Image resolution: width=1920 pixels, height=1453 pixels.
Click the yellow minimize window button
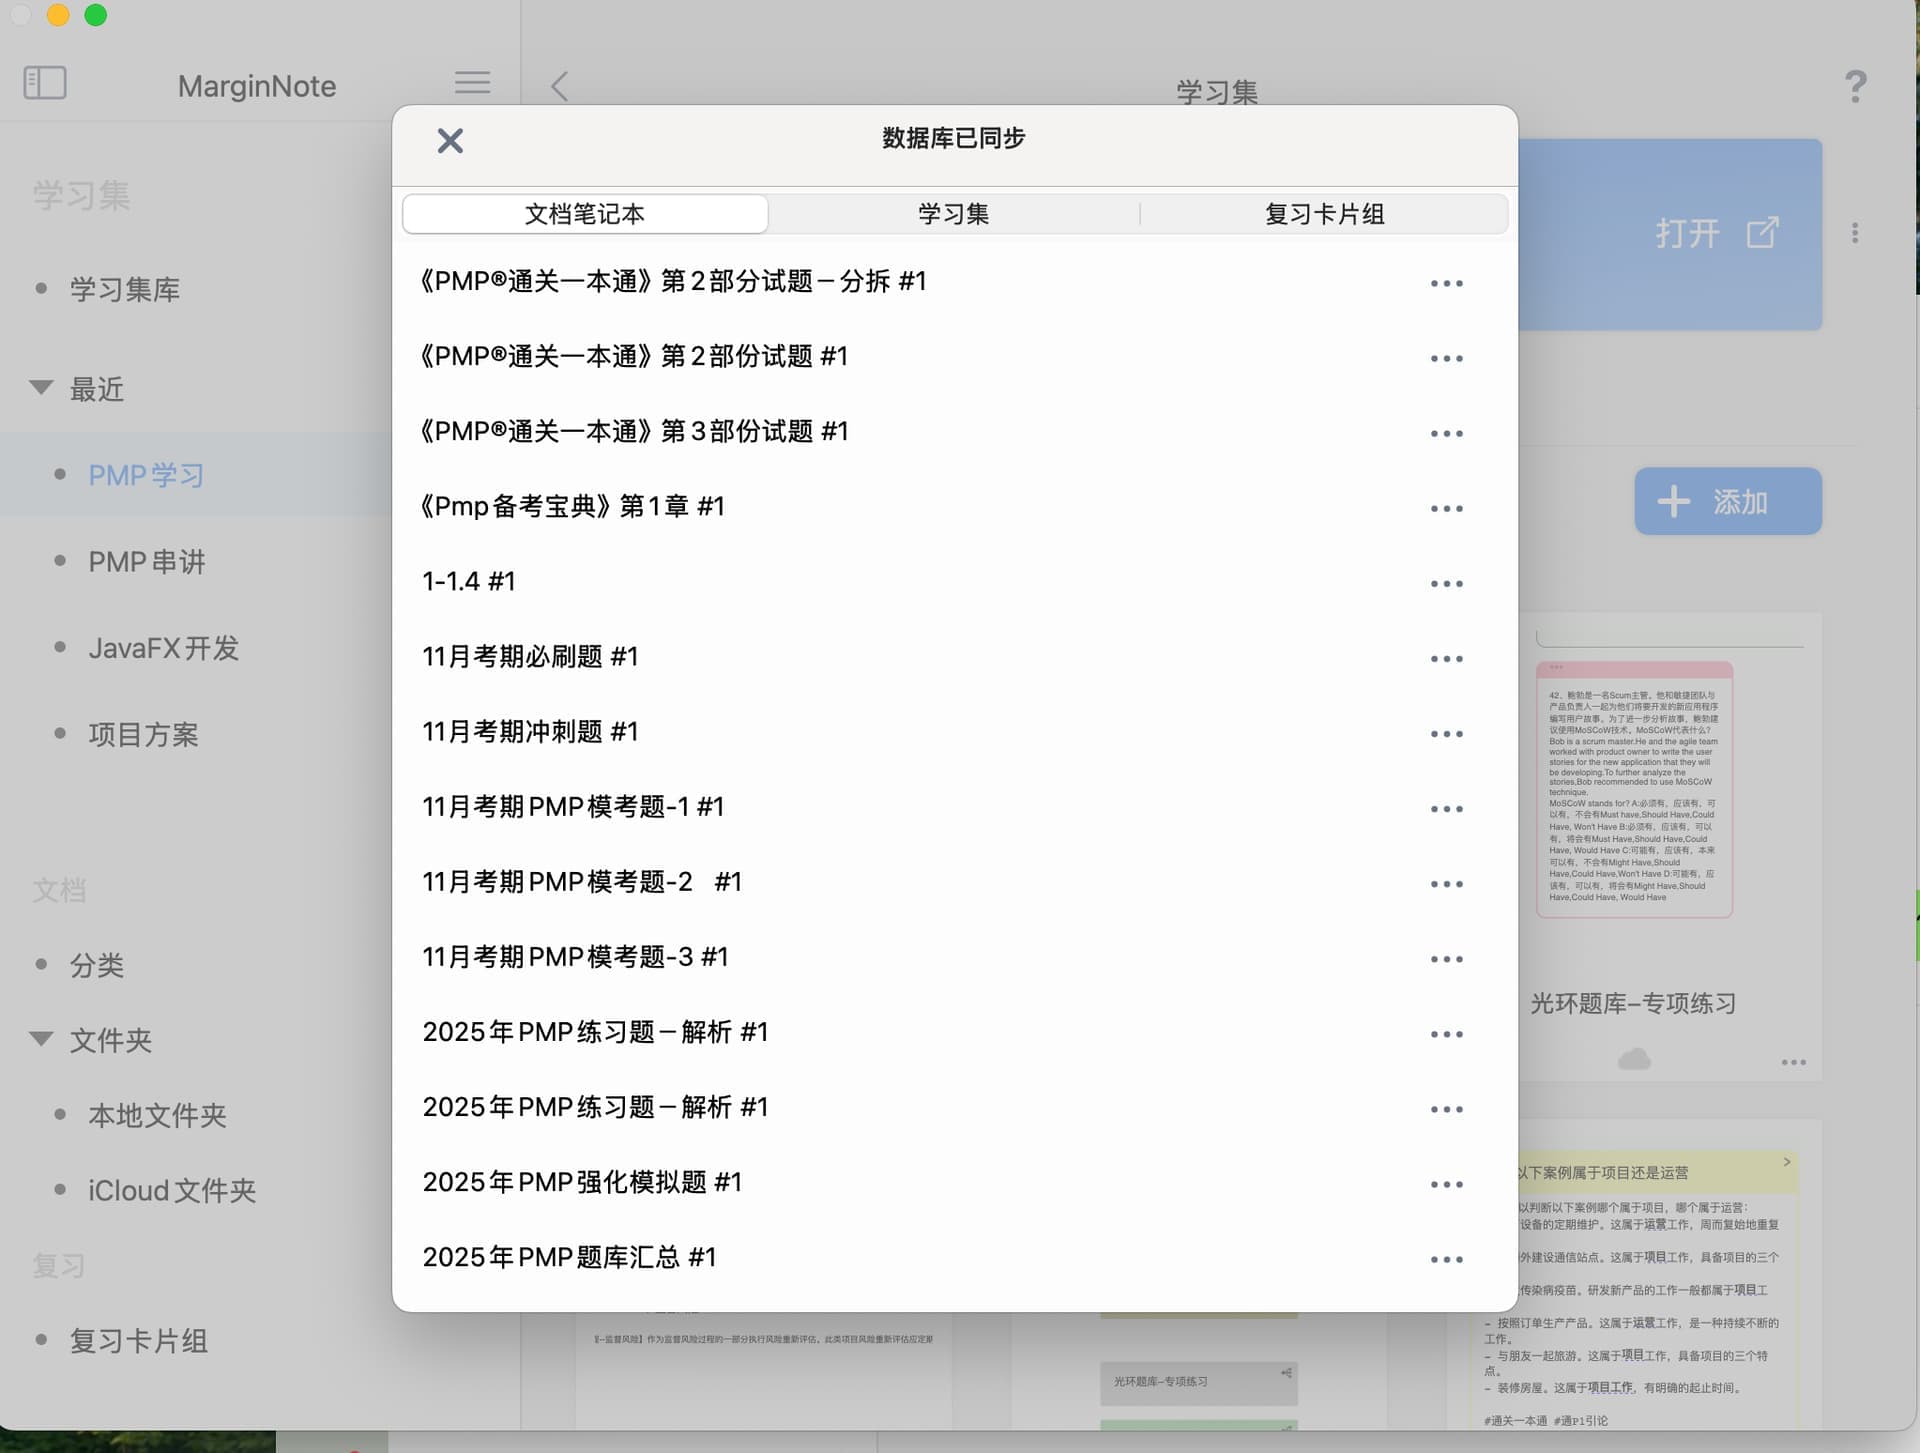click(58, 14)
